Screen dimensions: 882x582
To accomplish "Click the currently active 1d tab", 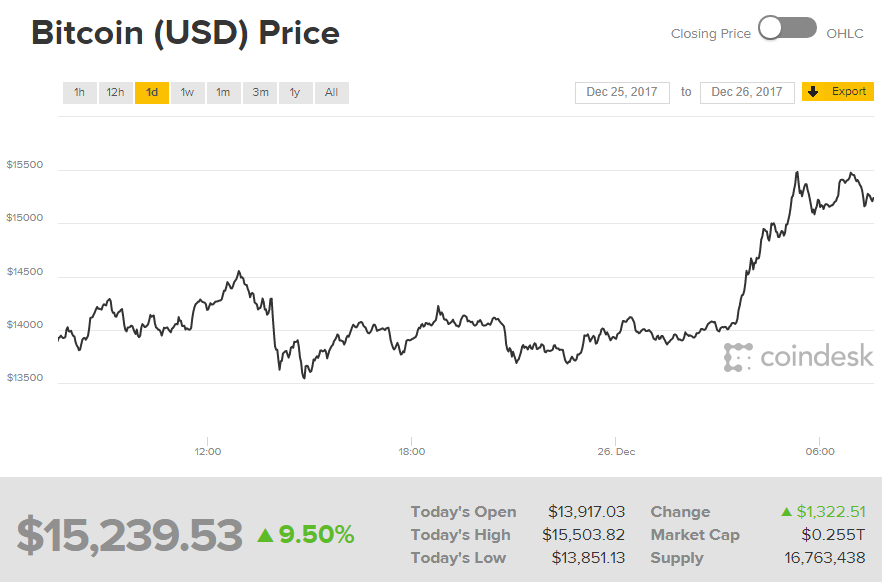I will pos(151,92).
